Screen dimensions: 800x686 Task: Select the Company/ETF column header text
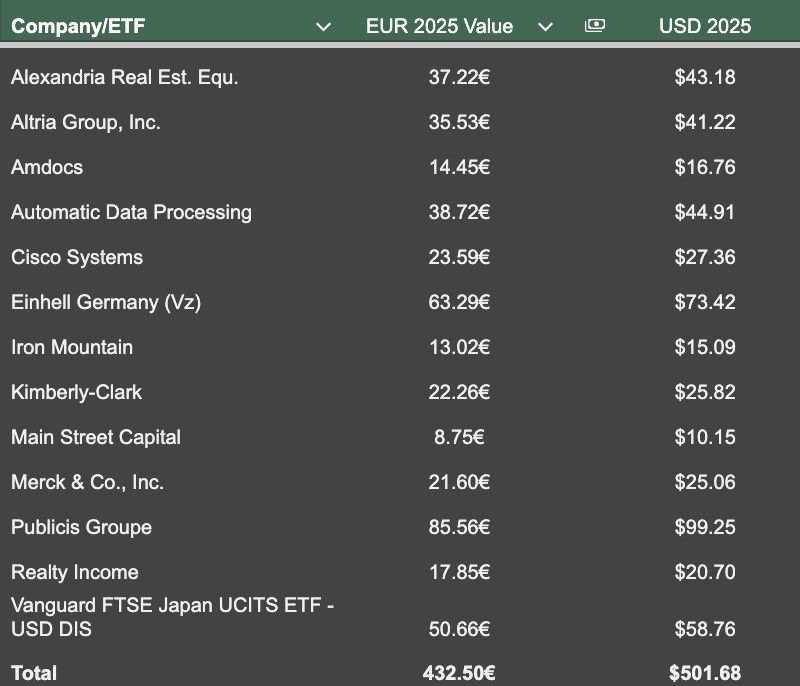[x=78, y=27]
